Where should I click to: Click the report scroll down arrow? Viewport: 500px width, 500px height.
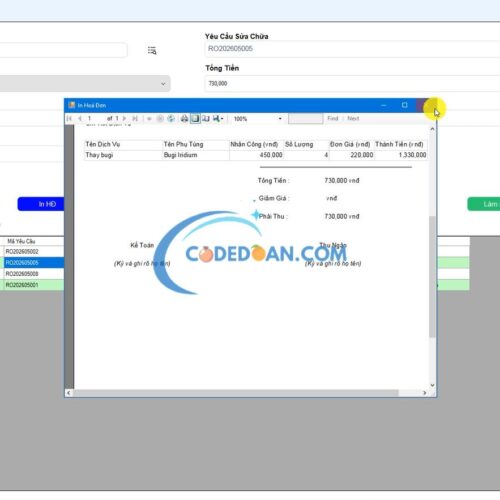point(432,385)
